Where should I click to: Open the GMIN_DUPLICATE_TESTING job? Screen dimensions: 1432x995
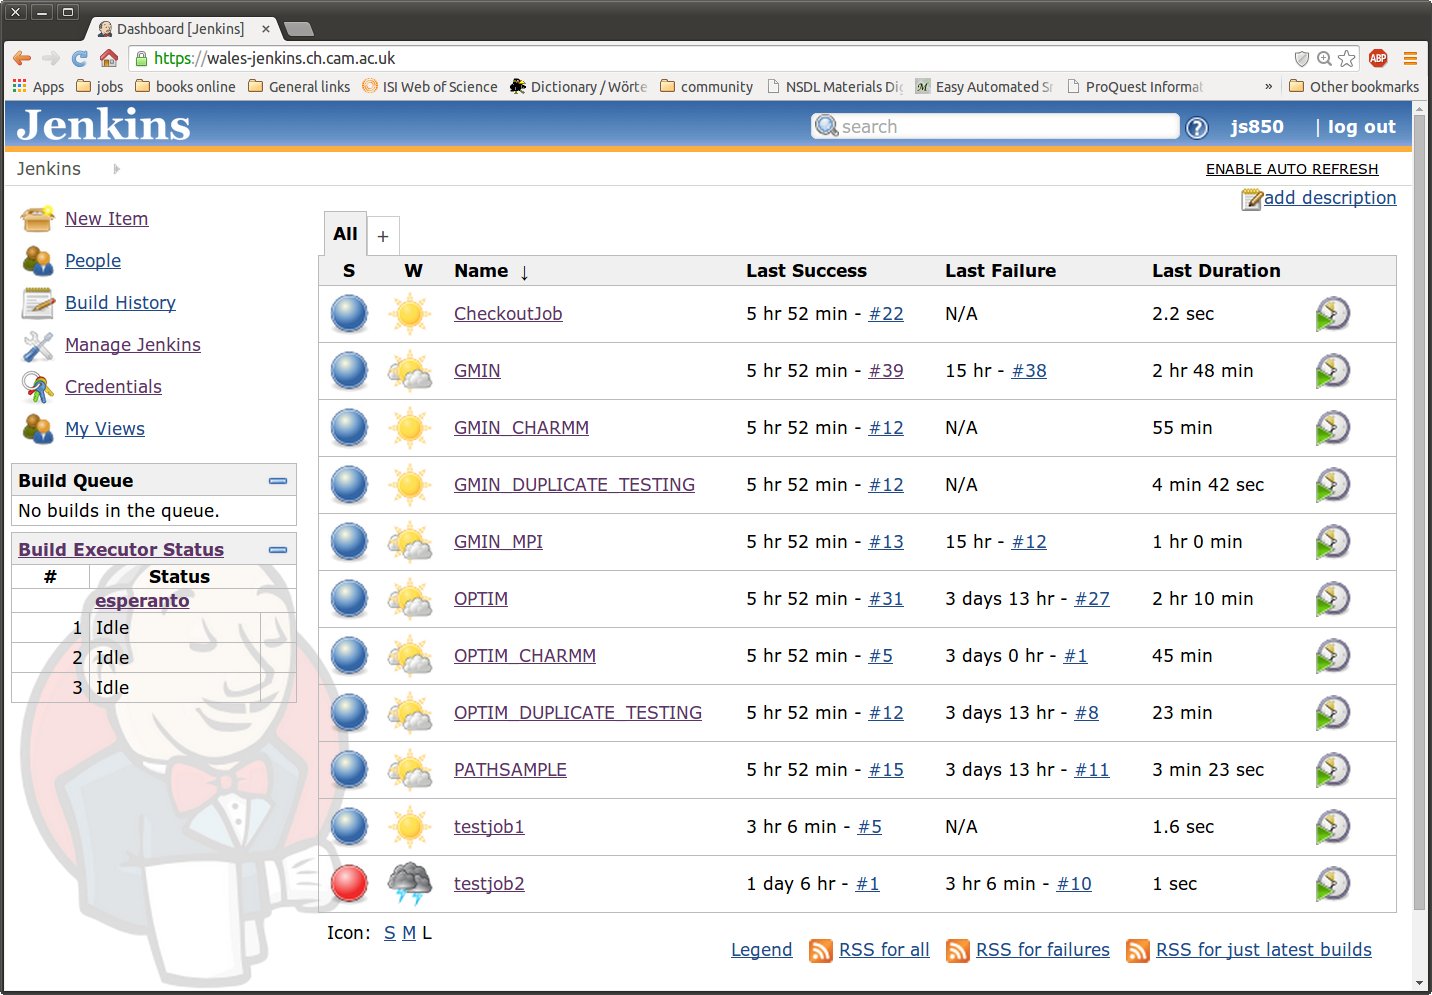pos(574,485)
